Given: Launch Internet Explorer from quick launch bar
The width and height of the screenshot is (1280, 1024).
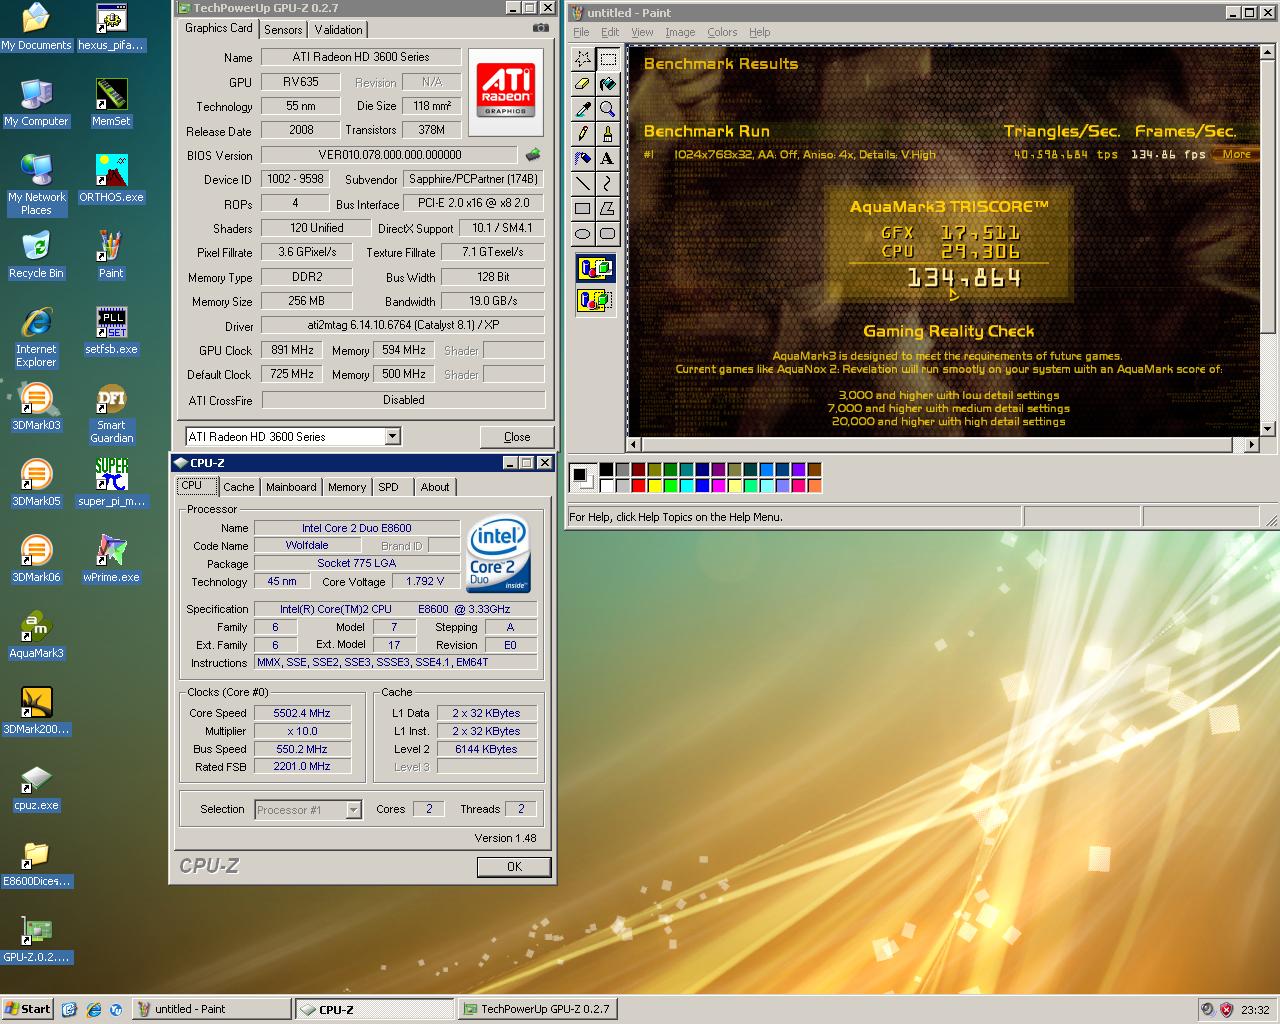Looking at the screenshot, I should click(x=93, y=1009).
